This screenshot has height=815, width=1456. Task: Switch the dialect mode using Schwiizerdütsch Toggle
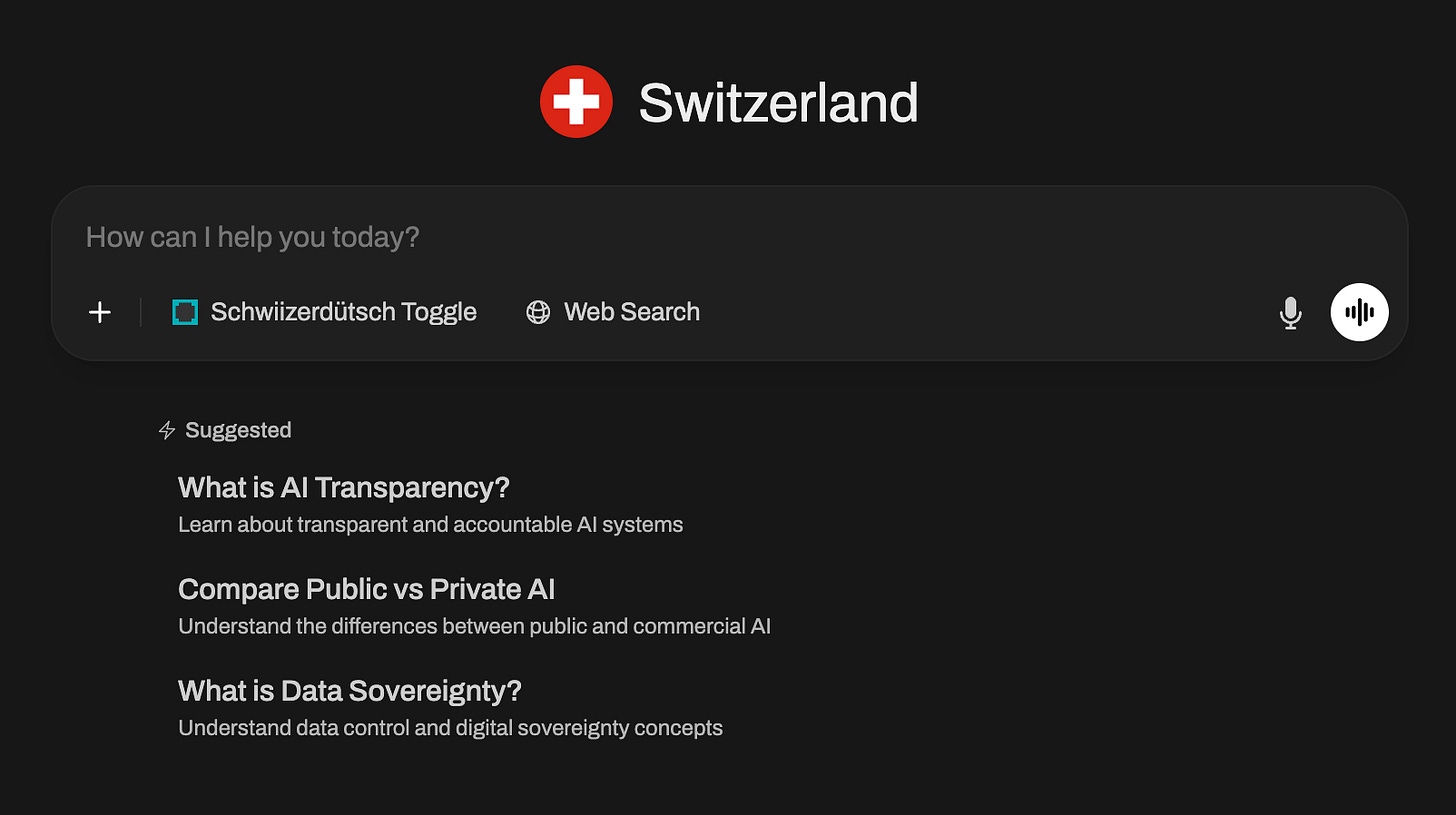point(343,312)
